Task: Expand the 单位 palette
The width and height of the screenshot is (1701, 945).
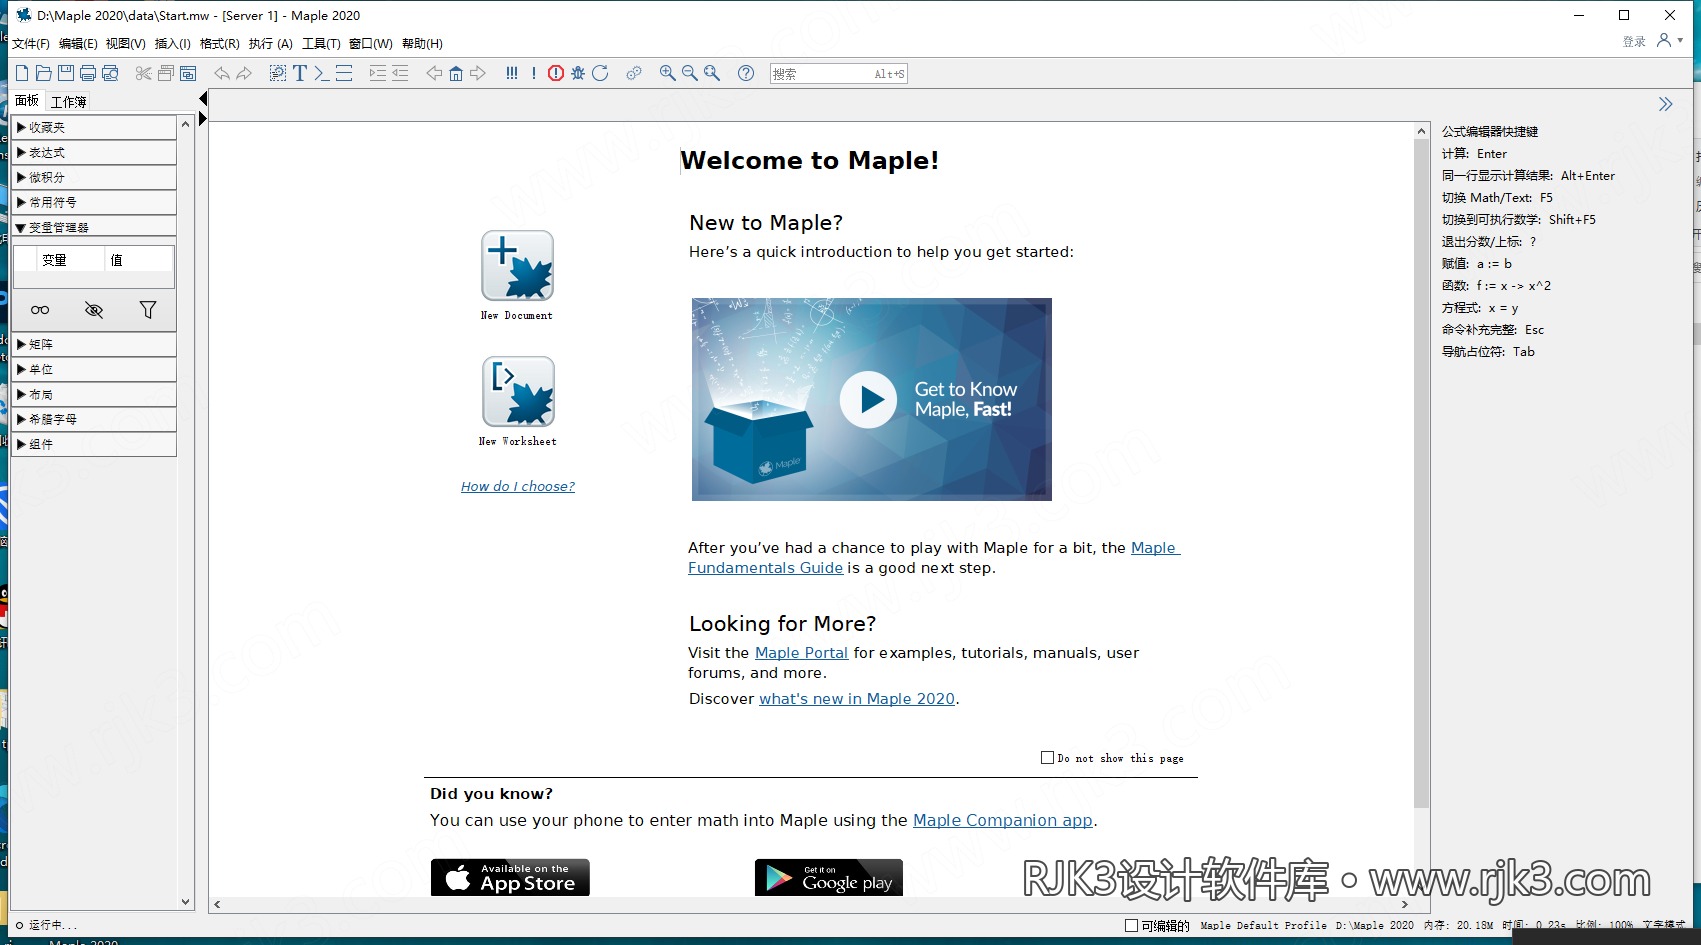Action: click(x=94, y=369)
